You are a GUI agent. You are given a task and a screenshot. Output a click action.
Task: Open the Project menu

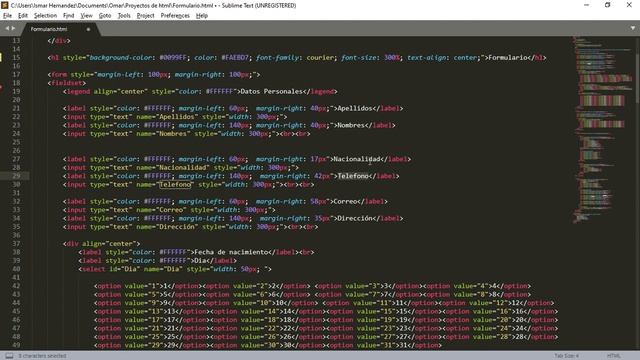(x=145, y=16)
